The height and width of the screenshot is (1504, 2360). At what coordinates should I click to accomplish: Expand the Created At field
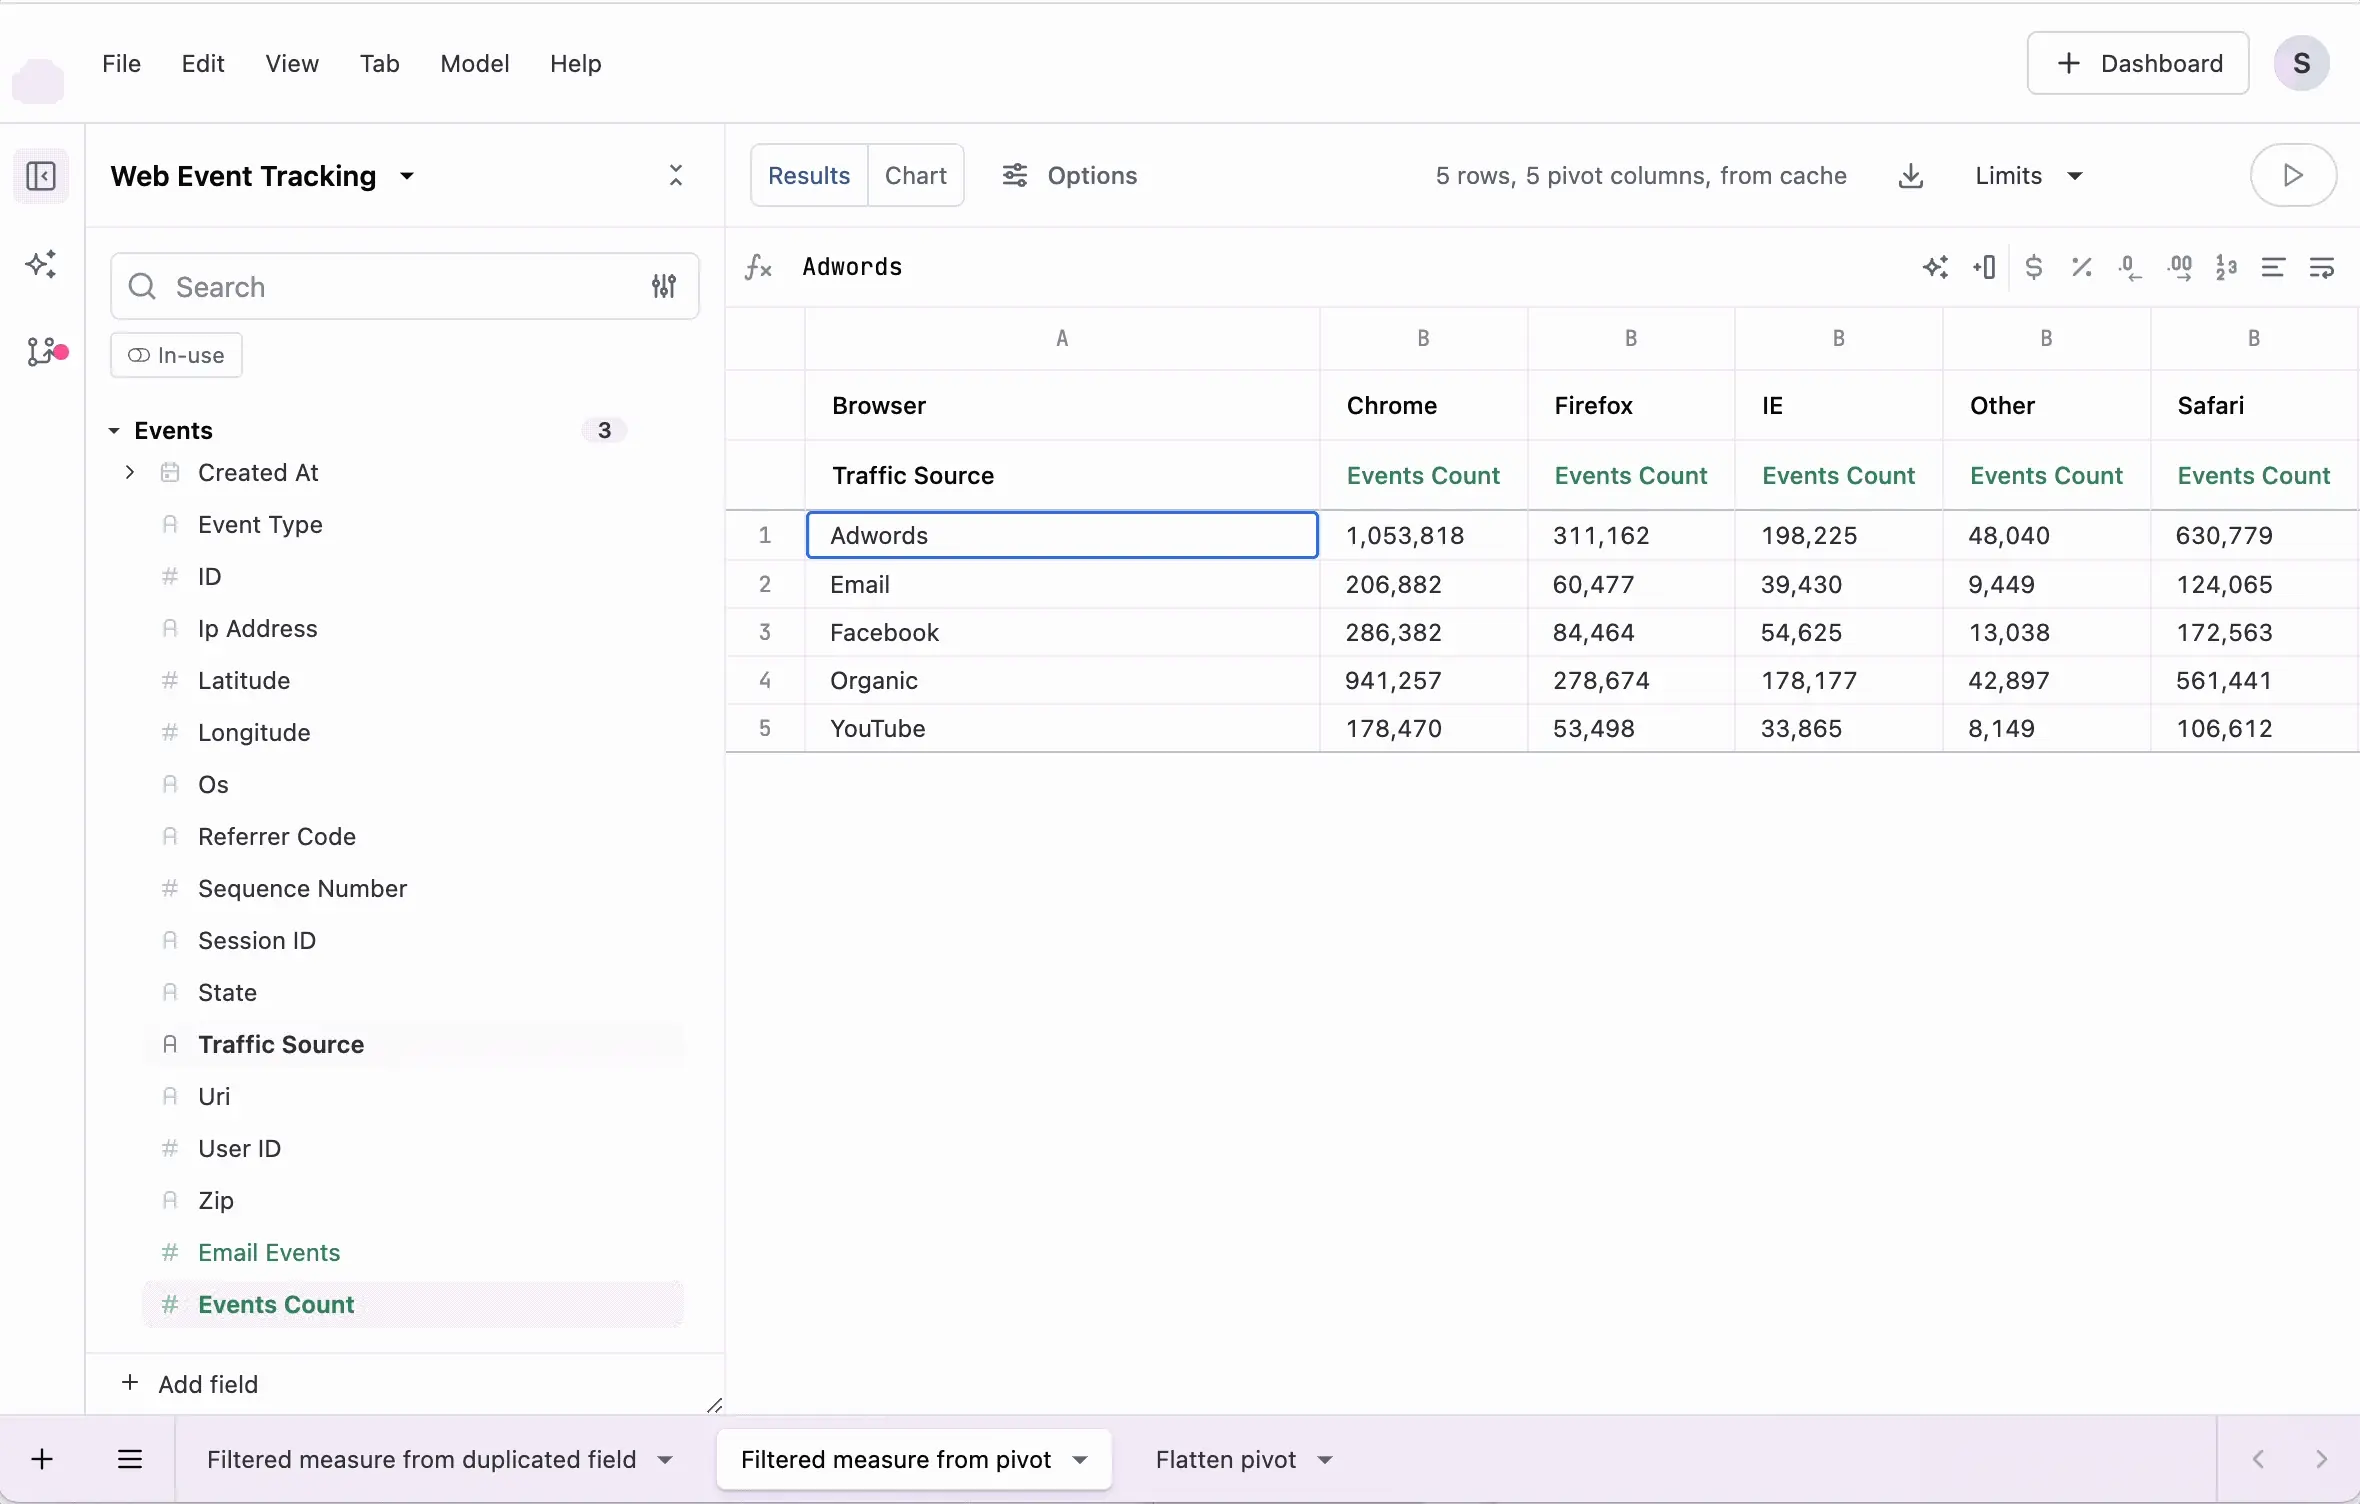(129, 472)
